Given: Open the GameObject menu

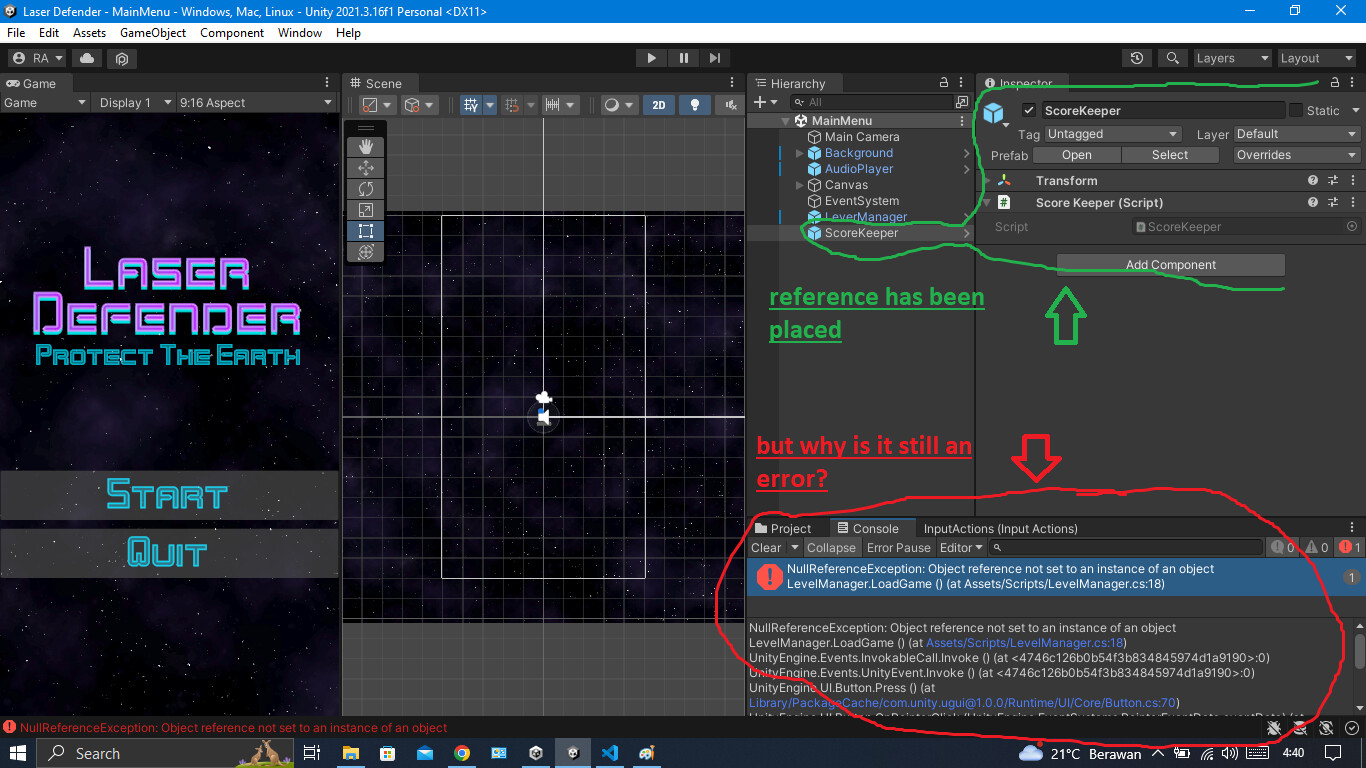Looking at the screenshot, I should click(153, 33).
